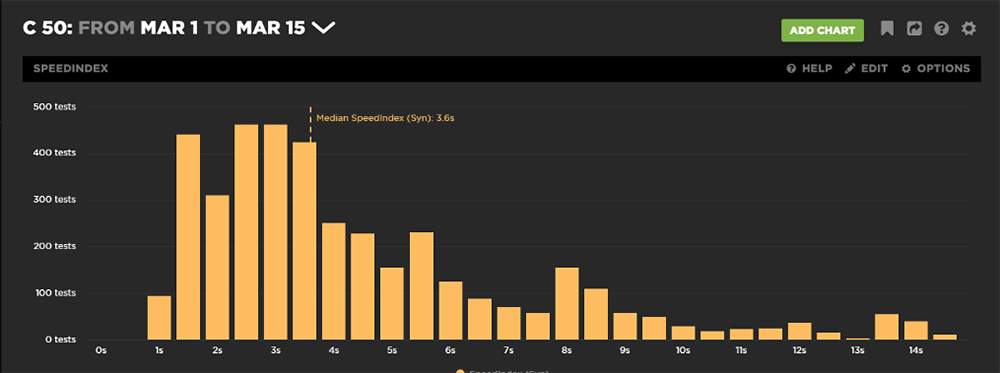Viewport: 1000px width, 373px height.
Task: Edit the SpeedIndex chart with pencil
Action: pos(866,69)
